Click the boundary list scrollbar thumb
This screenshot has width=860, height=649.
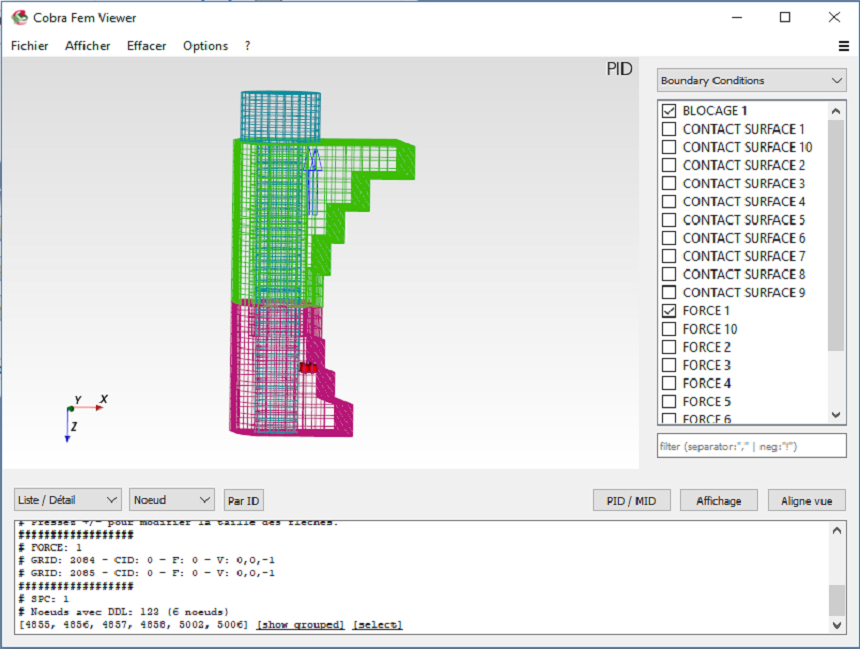836,235
